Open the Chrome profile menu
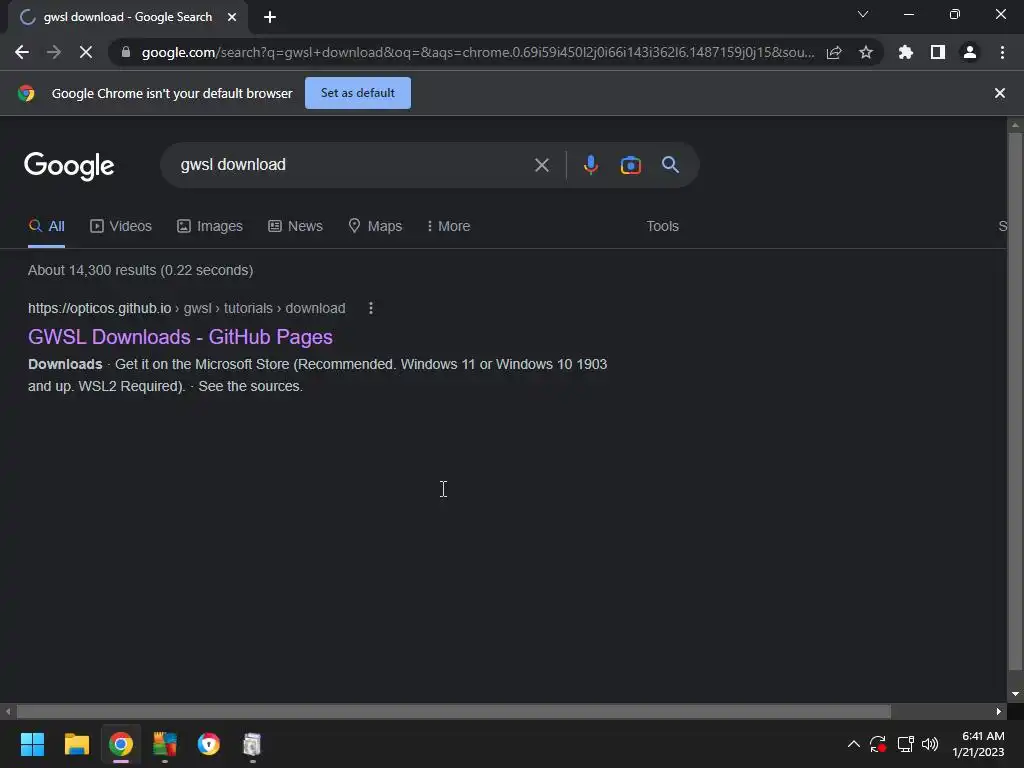 pyautogui.click(x=970, y=52)
